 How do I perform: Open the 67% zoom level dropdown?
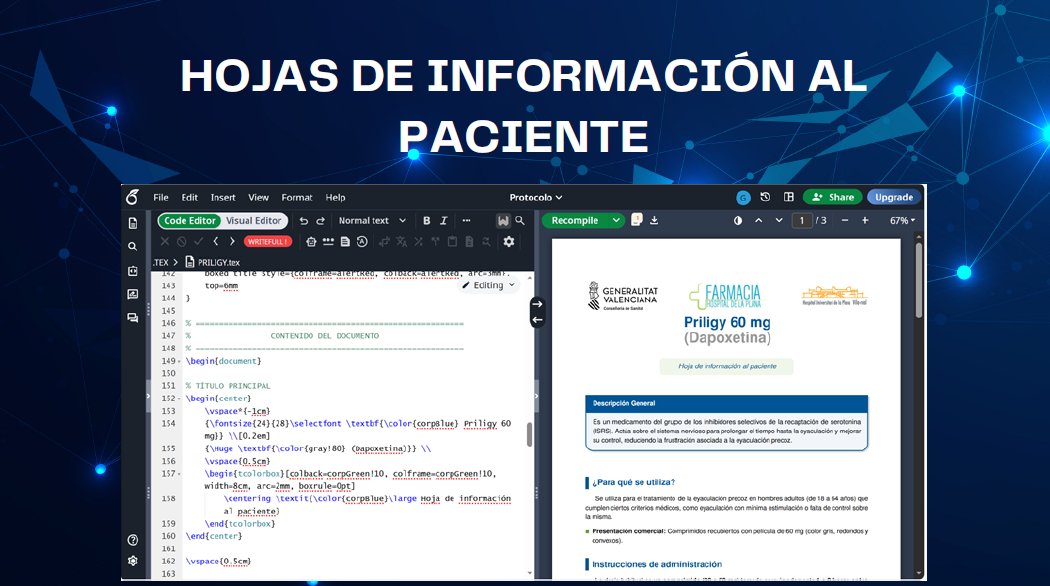[902, 220]
